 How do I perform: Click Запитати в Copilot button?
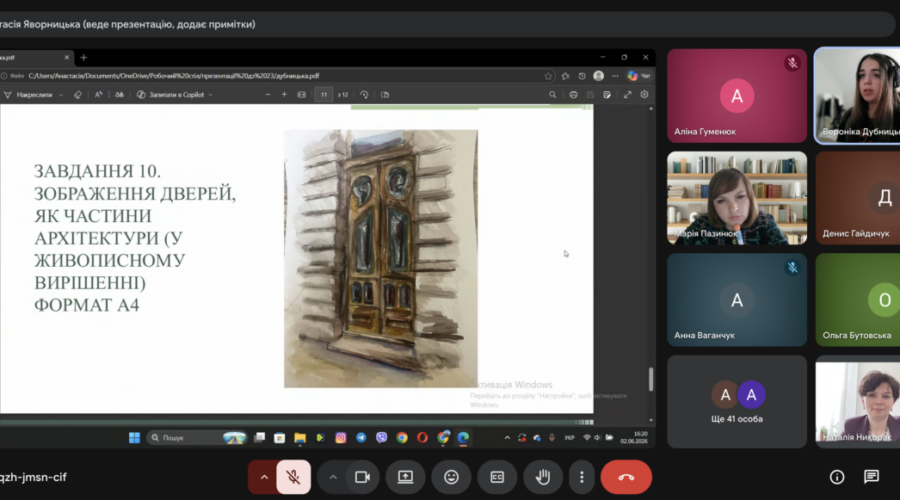(x=170, y=95)
